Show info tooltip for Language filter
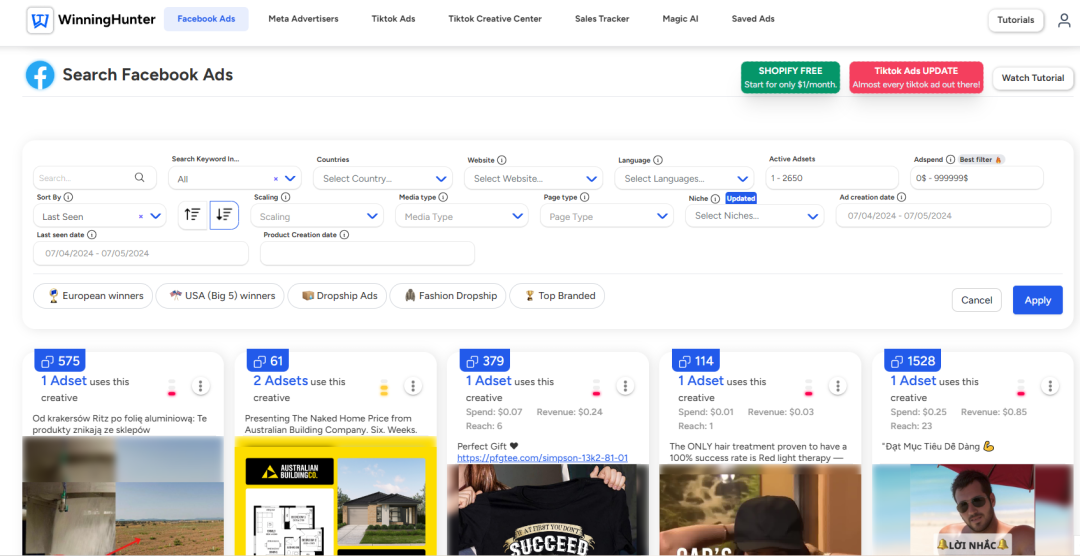 (657, 160)
